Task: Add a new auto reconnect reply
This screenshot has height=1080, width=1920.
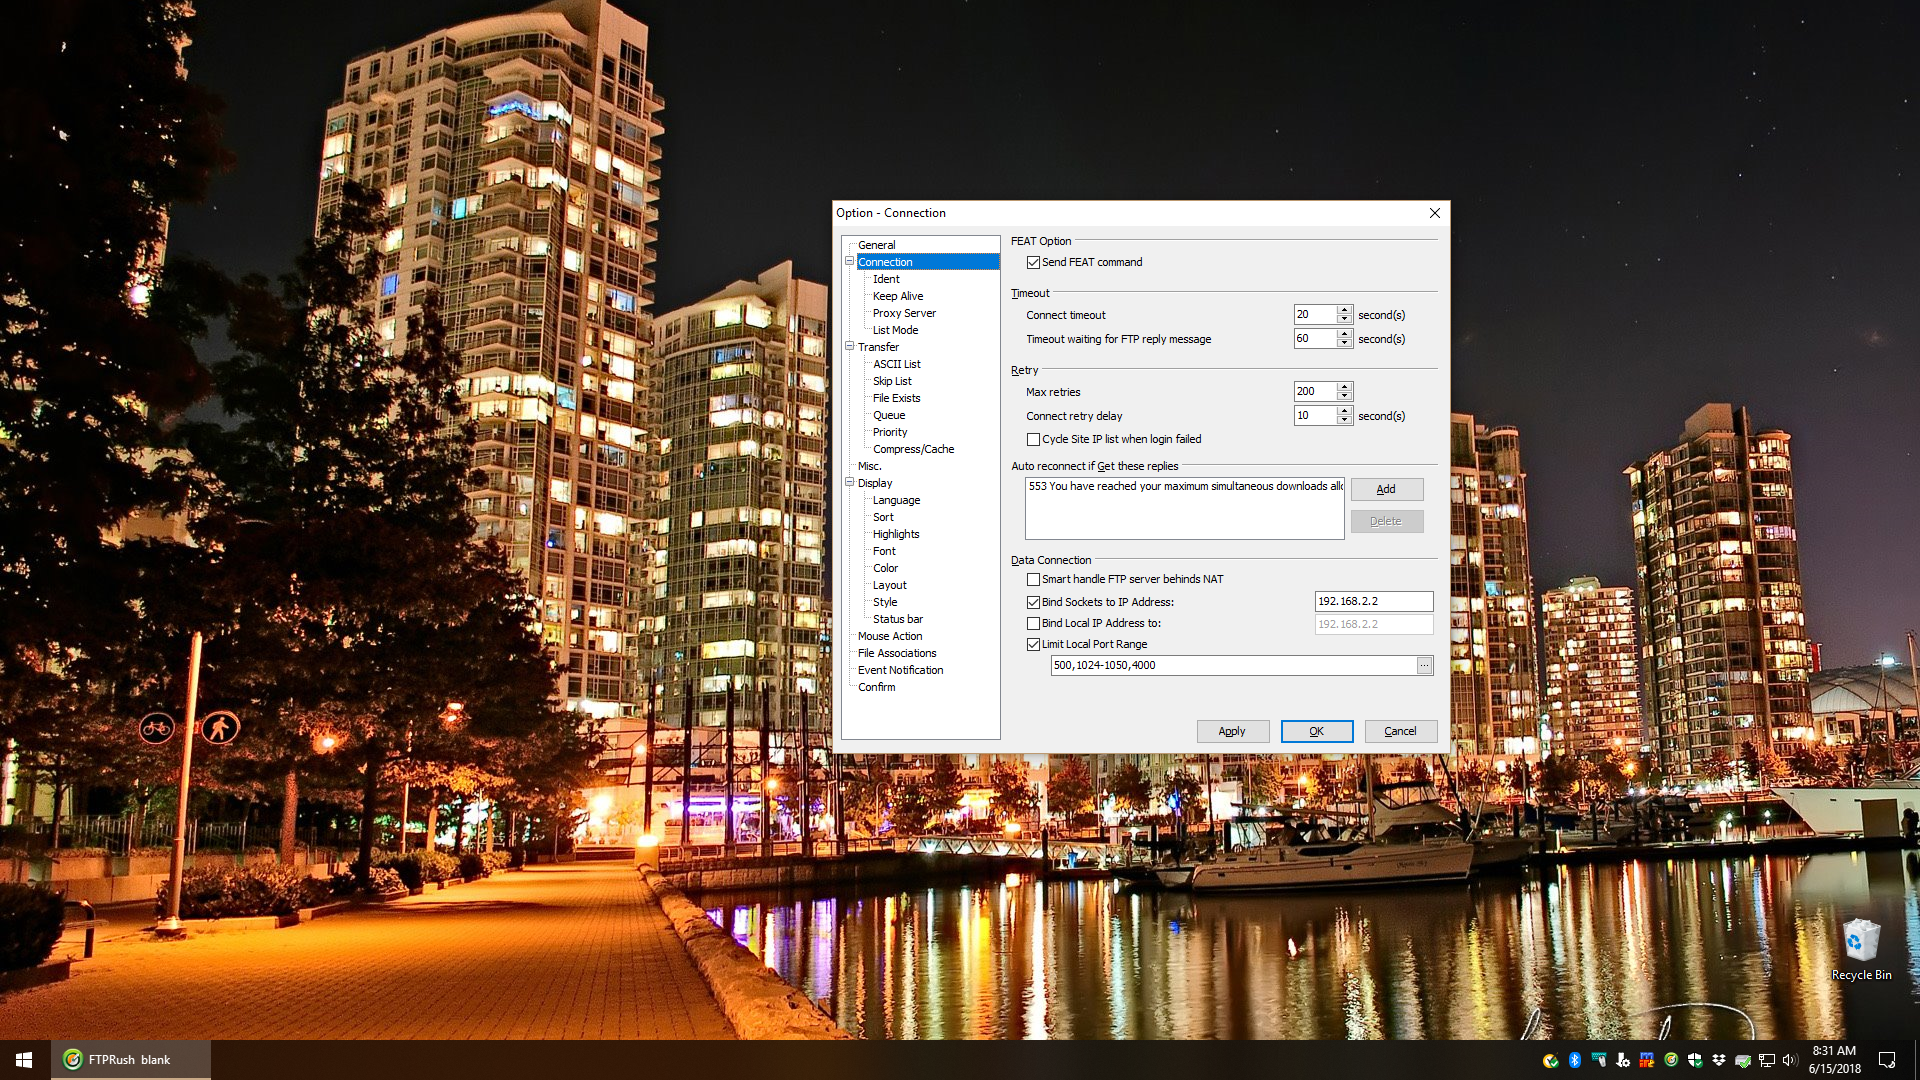Action: pyautogui.click(x=1386, y=490)
